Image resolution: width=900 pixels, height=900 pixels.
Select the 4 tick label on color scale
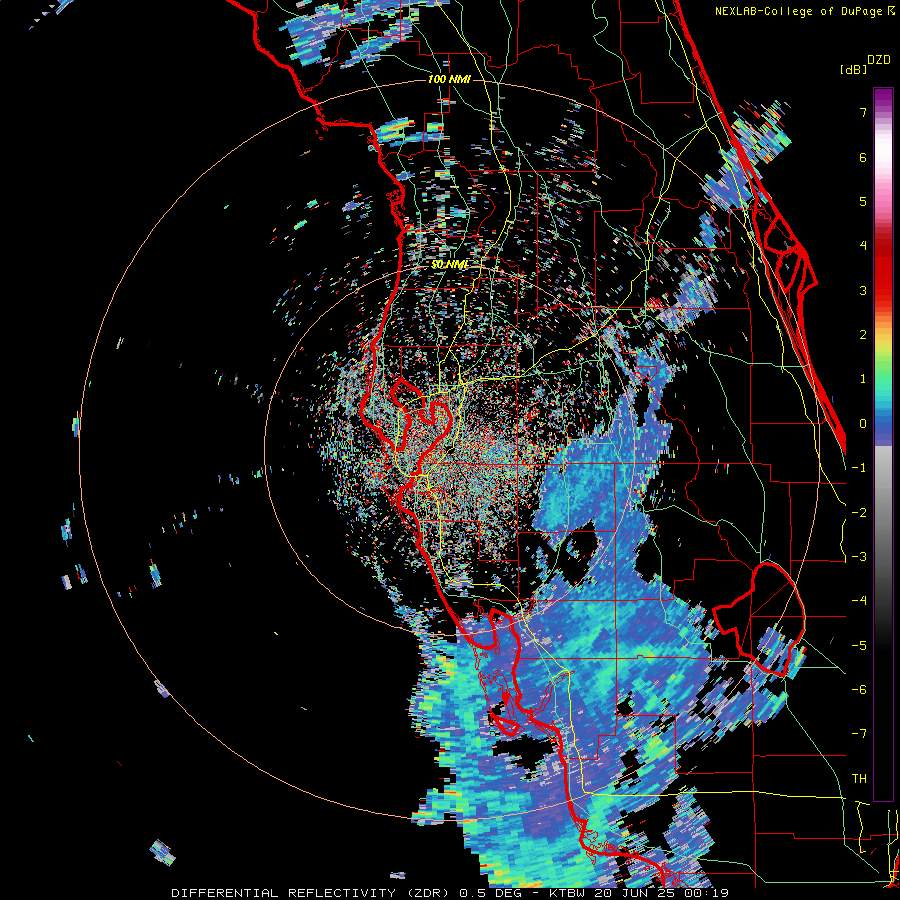(863, 246)
